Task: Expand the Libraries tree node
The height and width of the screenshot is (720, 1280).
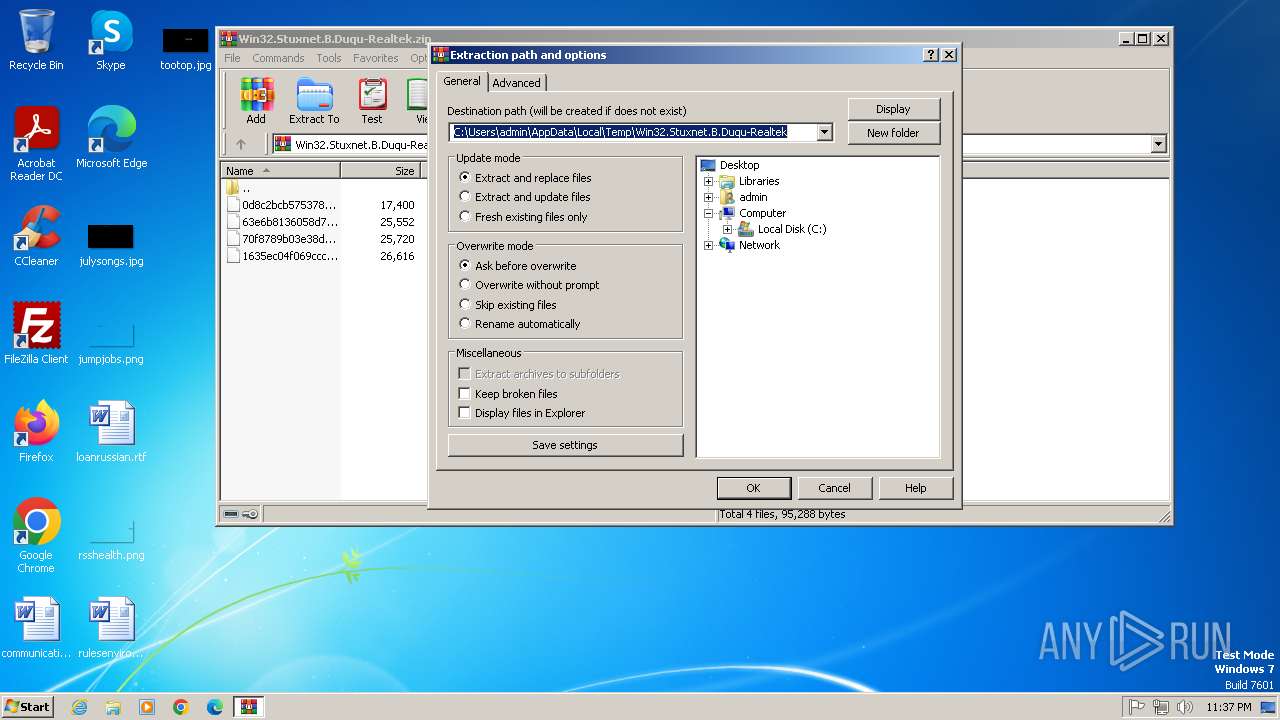Action: click(708, 181)
